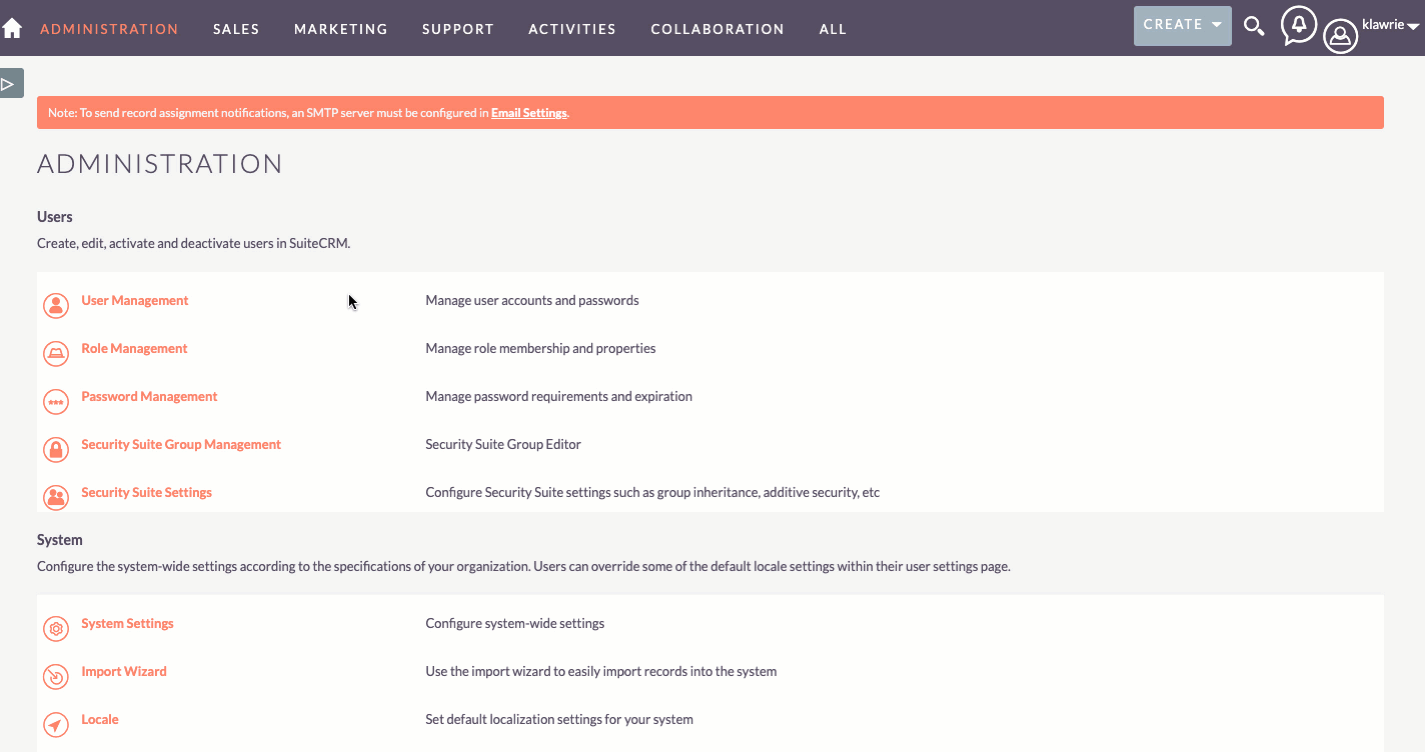1425x752 pixels.
Task: Click 'Create, edit, activate and deactivate users' text
Action: click(x=194, y=243)
